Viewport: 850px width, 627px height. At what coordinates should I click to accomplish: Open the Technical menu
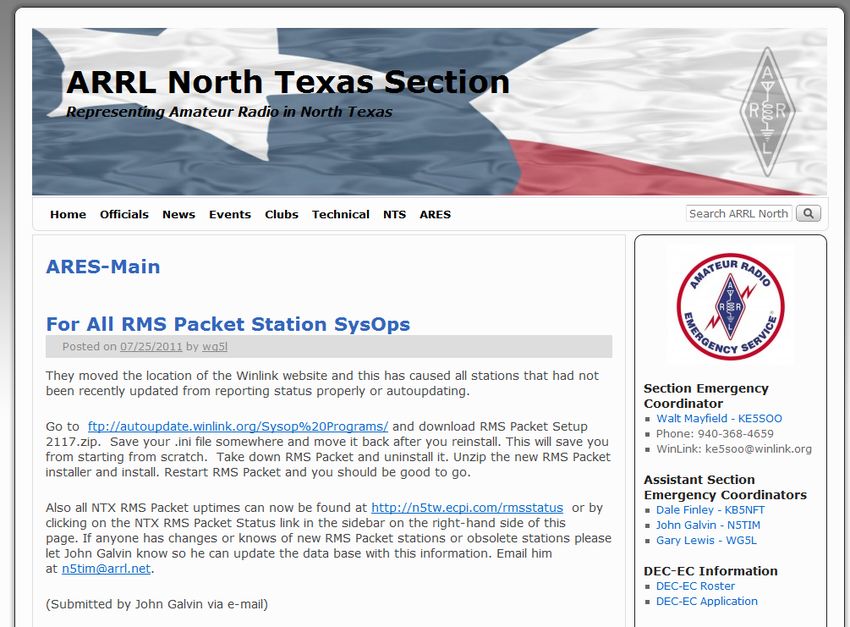(340, 215)
